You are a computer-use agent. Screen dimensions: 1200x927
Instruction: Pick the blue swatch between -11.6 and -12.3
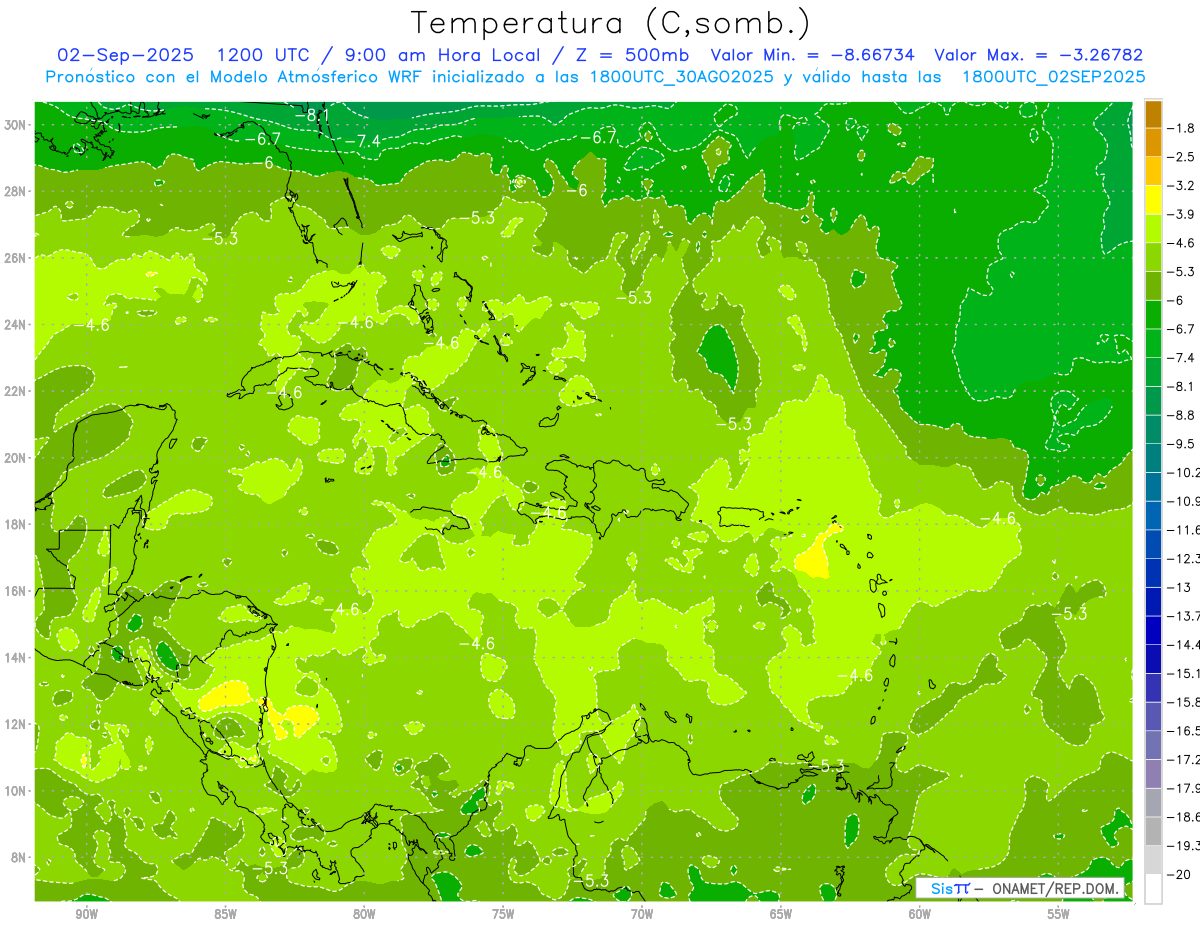click(x=1153, y=544)
